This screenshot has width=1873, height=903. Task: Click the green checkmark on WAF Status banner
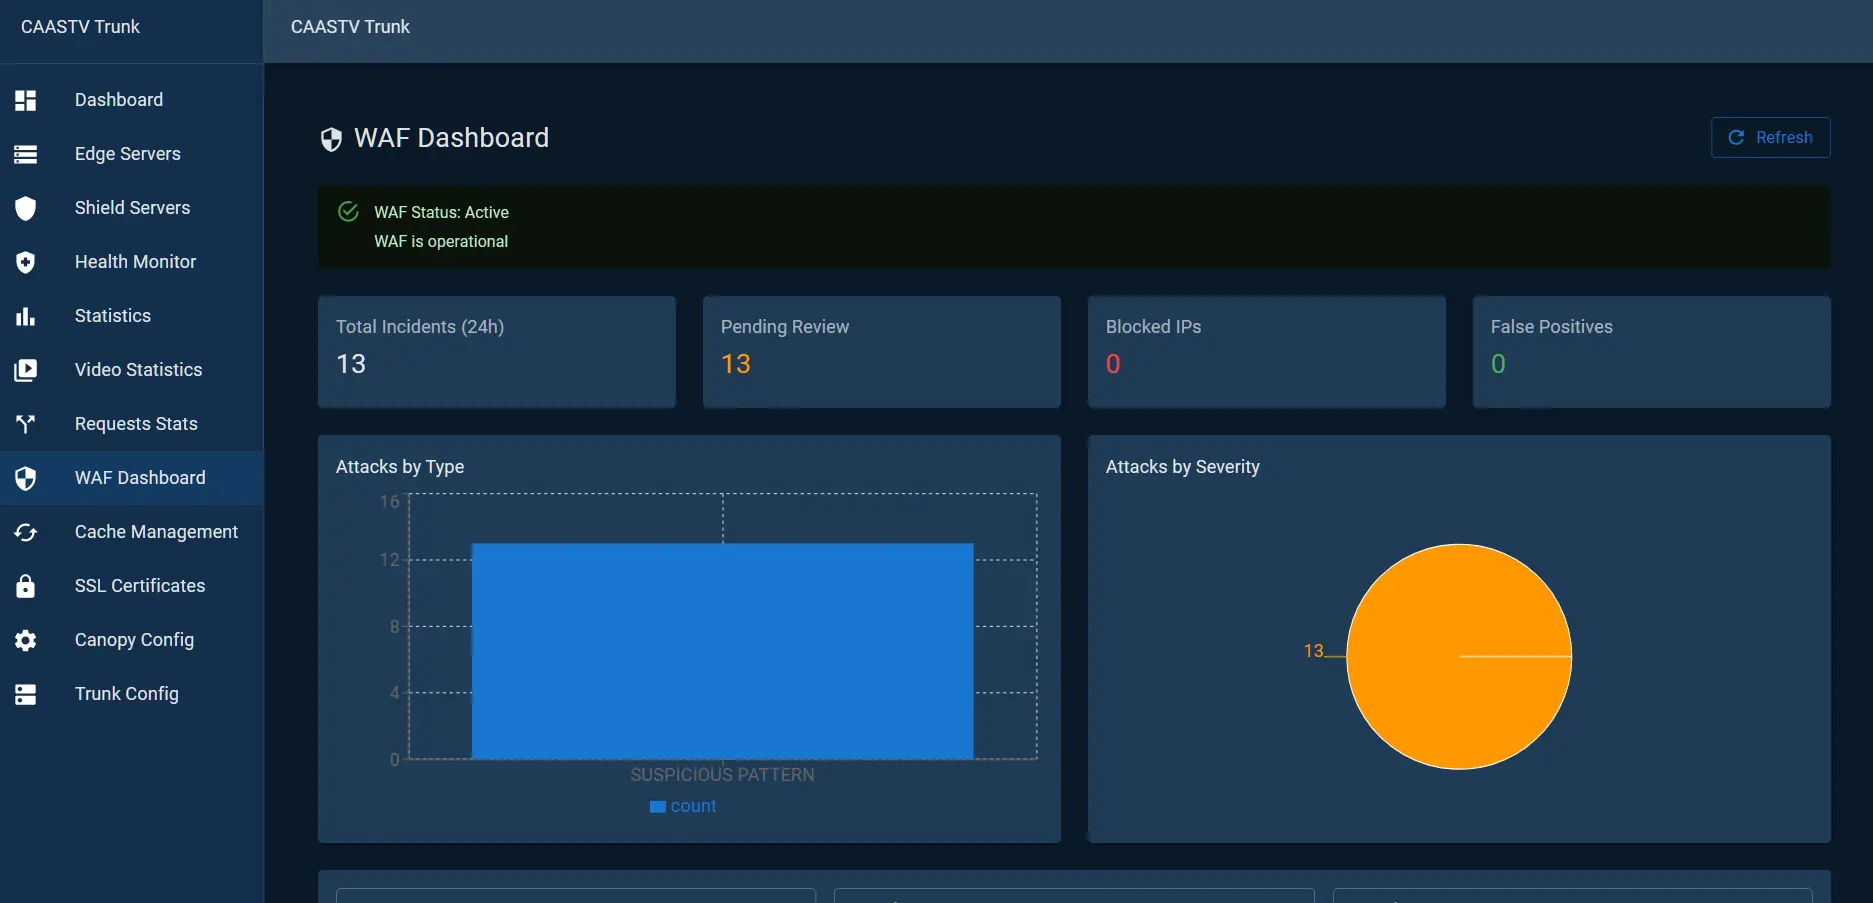(x=348, y=212)
